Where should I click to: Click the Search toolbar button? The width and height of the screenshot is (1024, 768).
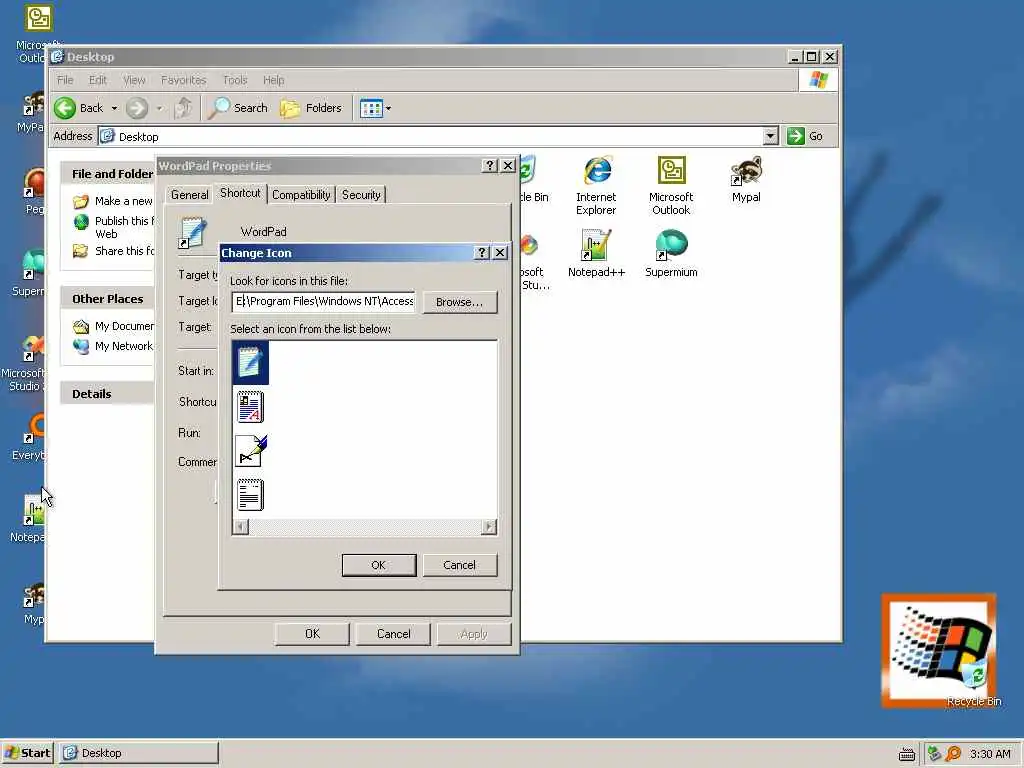pyautogui.click(x=238, y=108)
